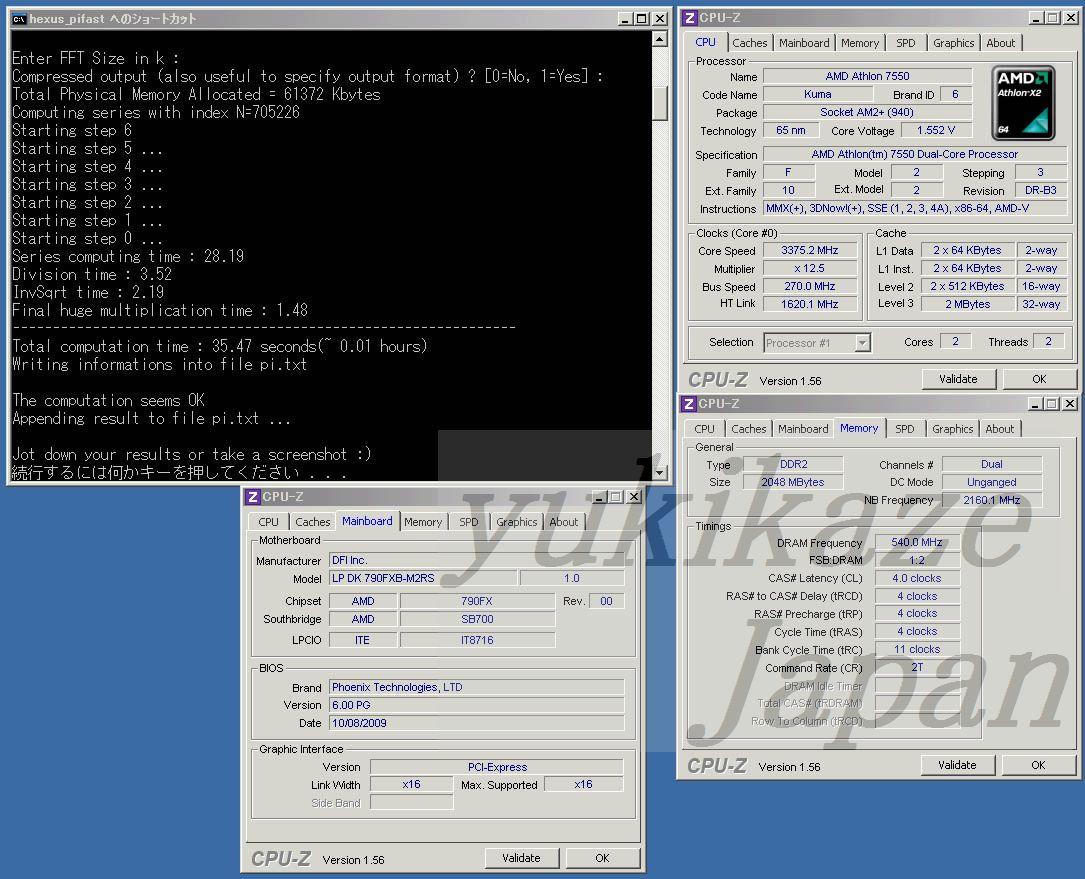Click the Core Voltage value 1.552 V

pos(936,130)
